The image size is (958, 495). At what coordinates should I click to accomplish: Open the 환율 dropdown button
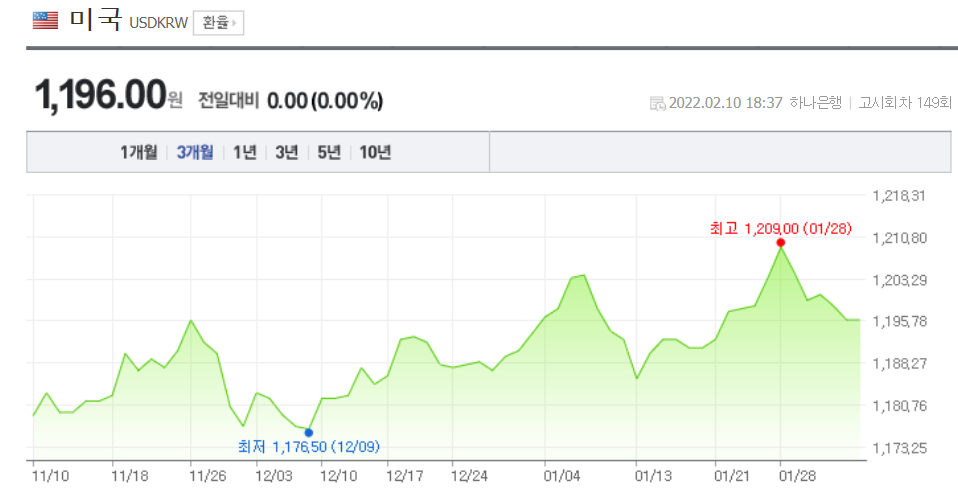tap(219, 23)
